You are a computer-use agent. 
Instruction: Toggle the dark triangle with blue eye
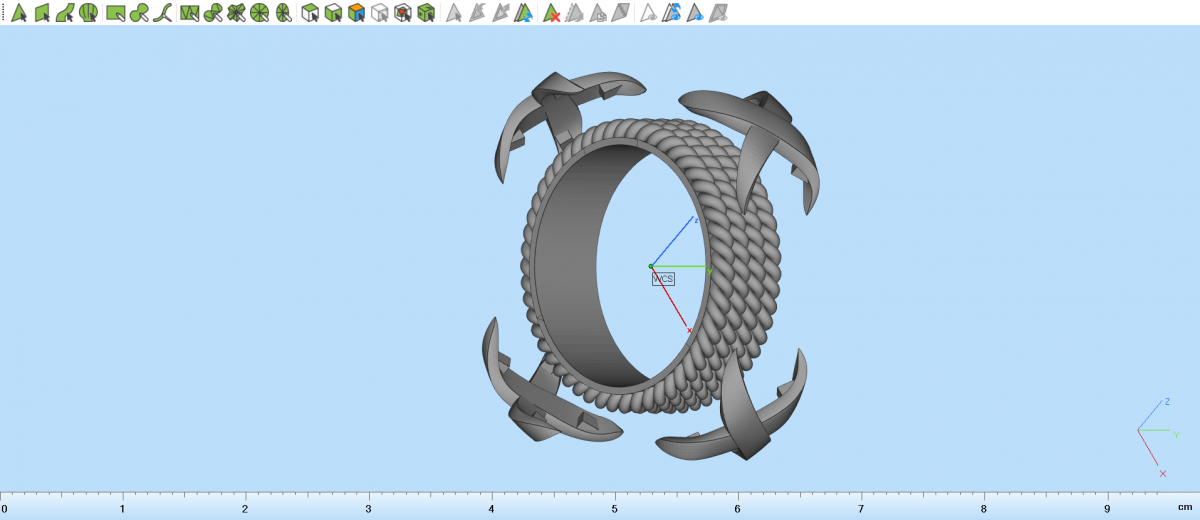(x=694, y=13)
